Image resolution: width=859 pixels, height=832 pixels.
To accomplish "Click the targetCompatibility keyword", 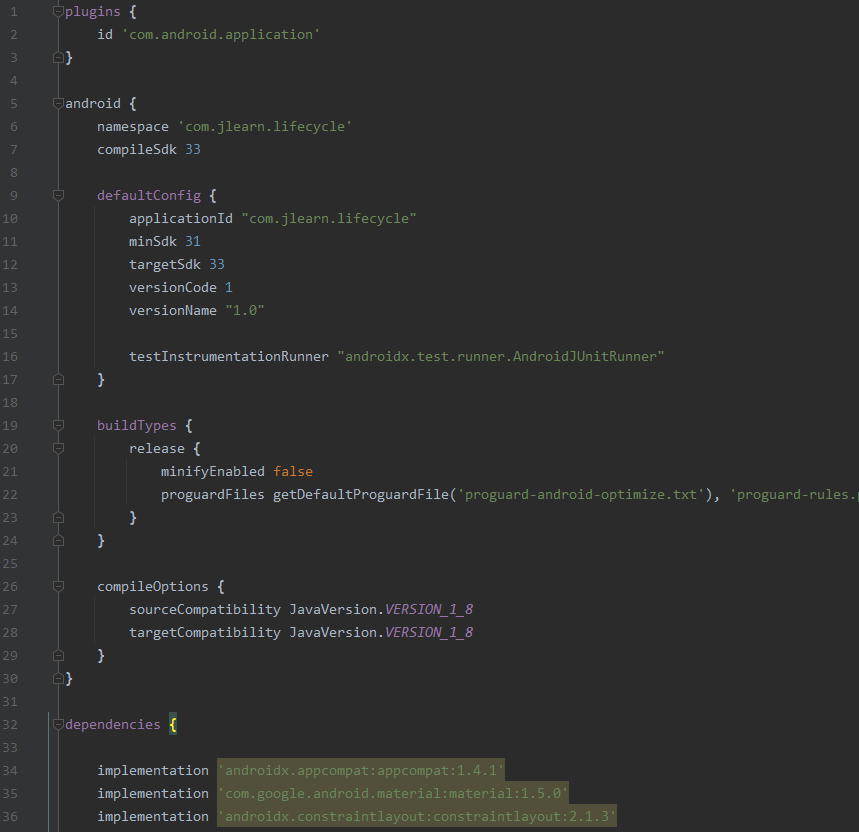I will [x=205, y=633].
